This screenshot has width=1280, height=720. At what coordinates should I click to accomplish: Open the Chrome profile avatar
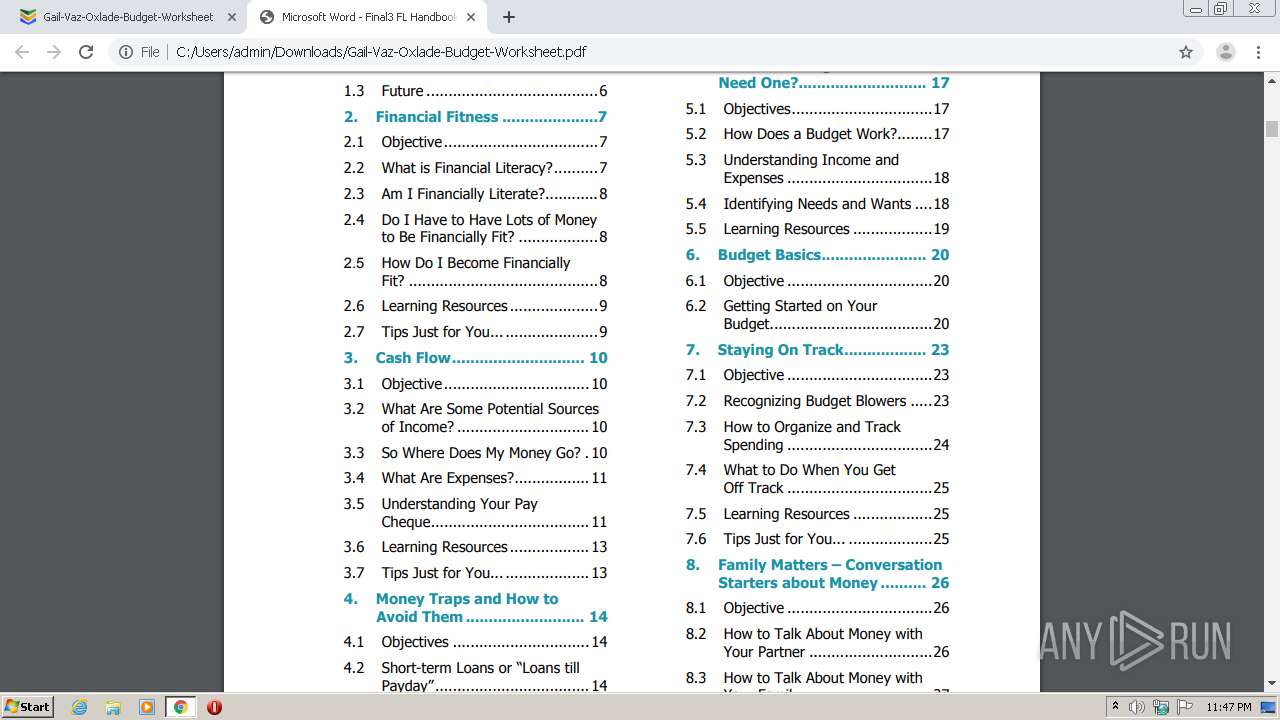coord(1225,52)
